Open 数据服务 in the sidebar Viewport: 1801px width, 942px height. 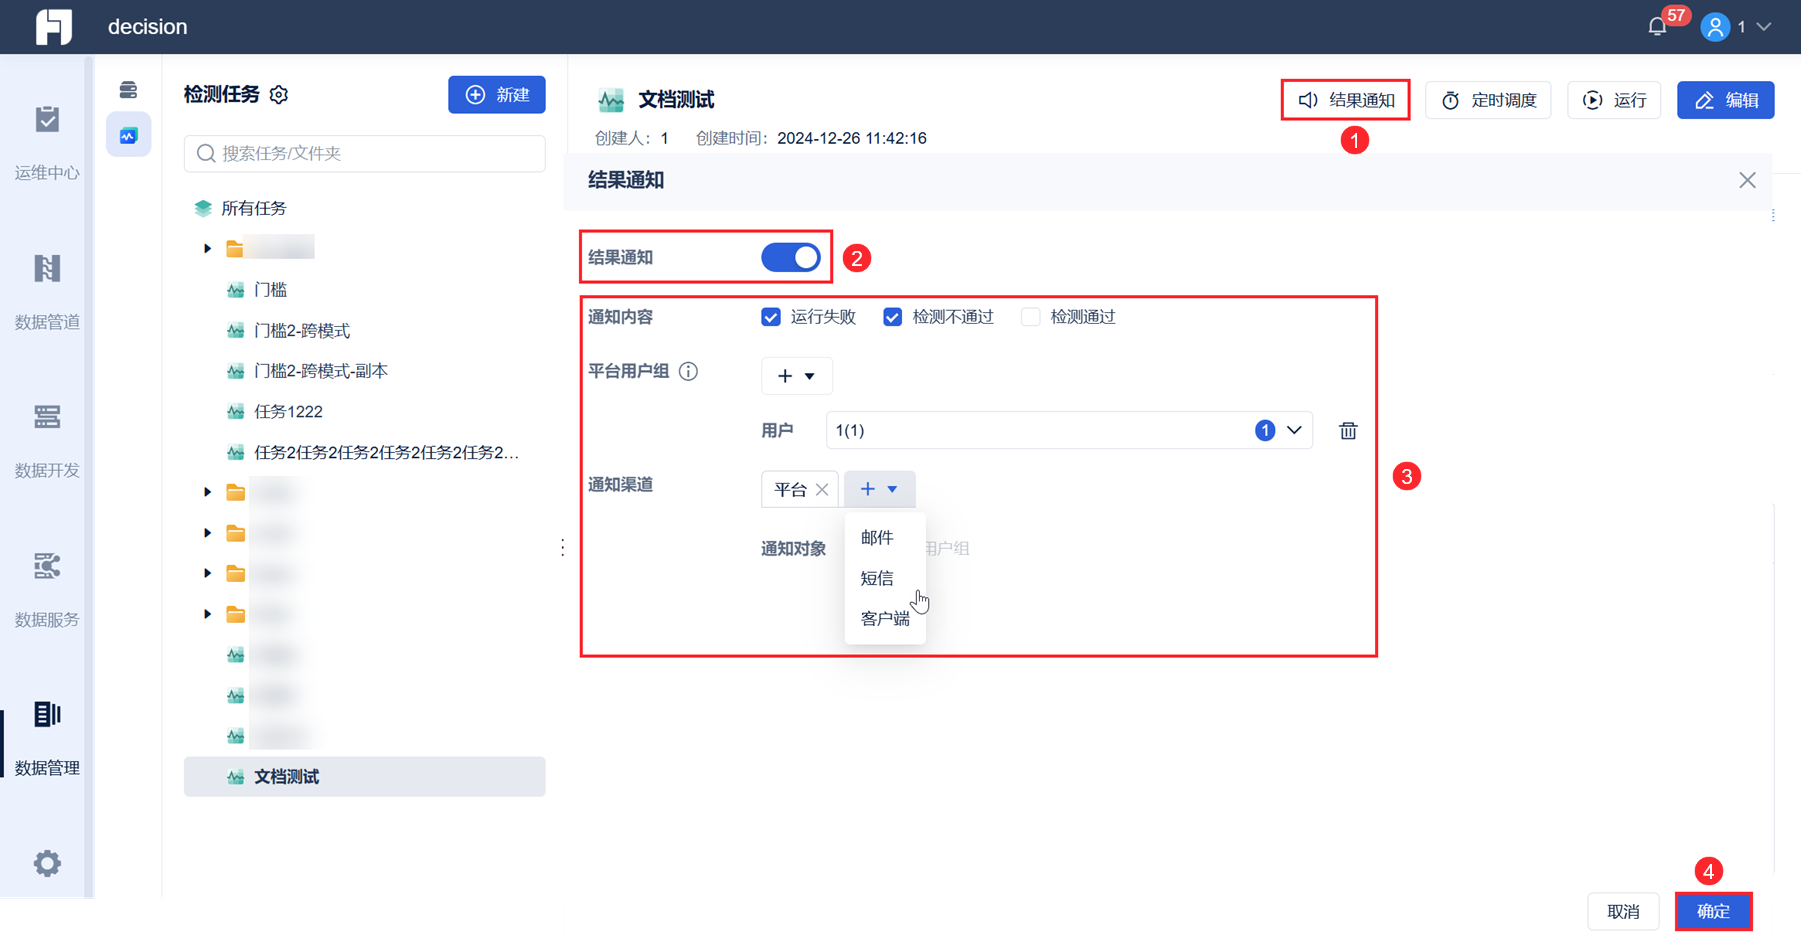pyautogui.click(x=47, y=590)
